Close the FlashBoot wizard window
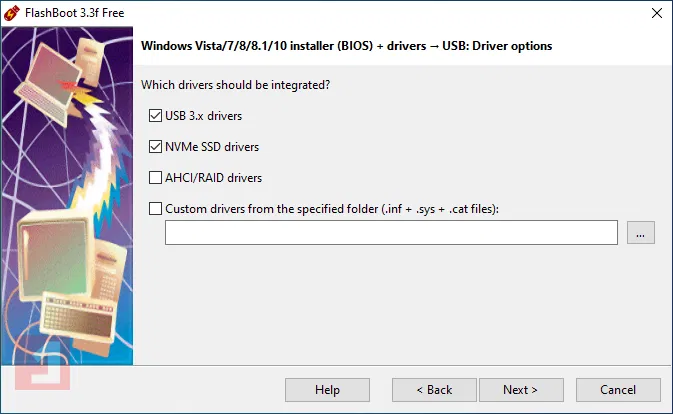 (x=655, y=13)
